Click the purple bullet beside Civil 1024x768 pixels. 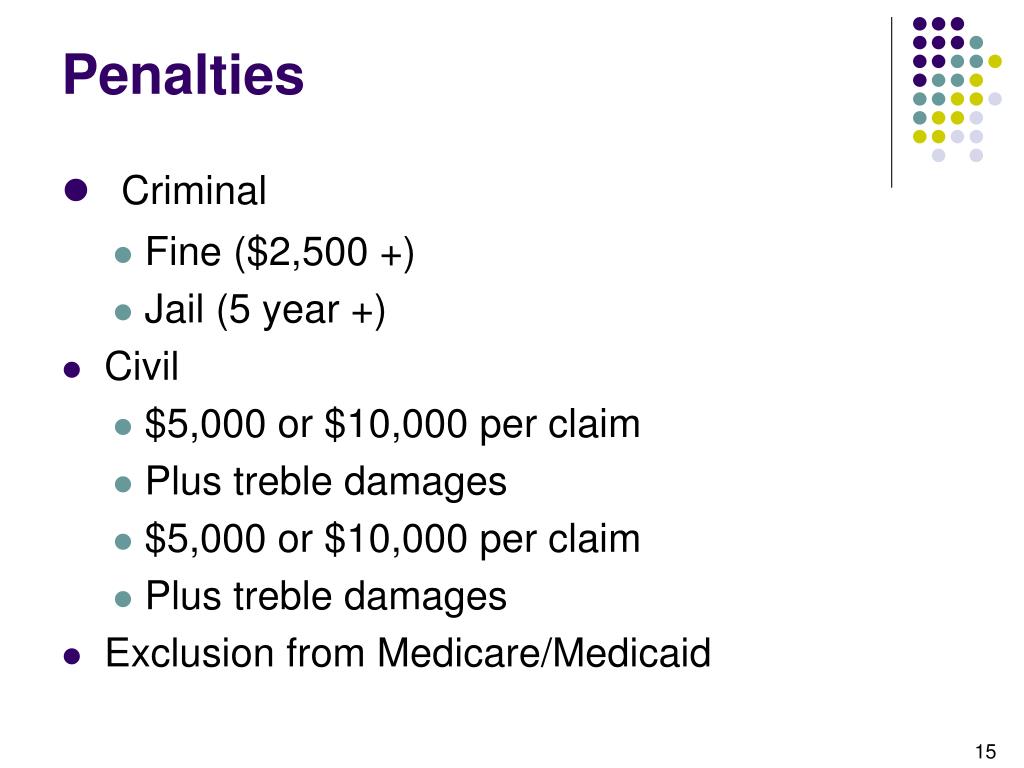[72, 370]
